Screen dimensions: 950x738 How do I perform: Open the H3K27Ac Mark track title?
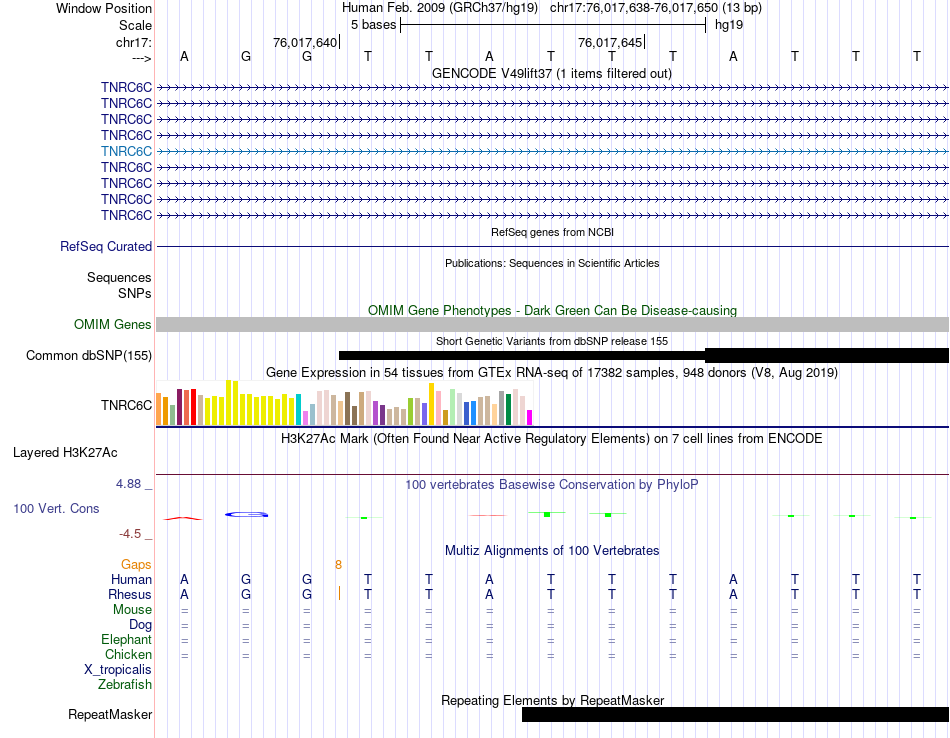[x=552, y=439]
